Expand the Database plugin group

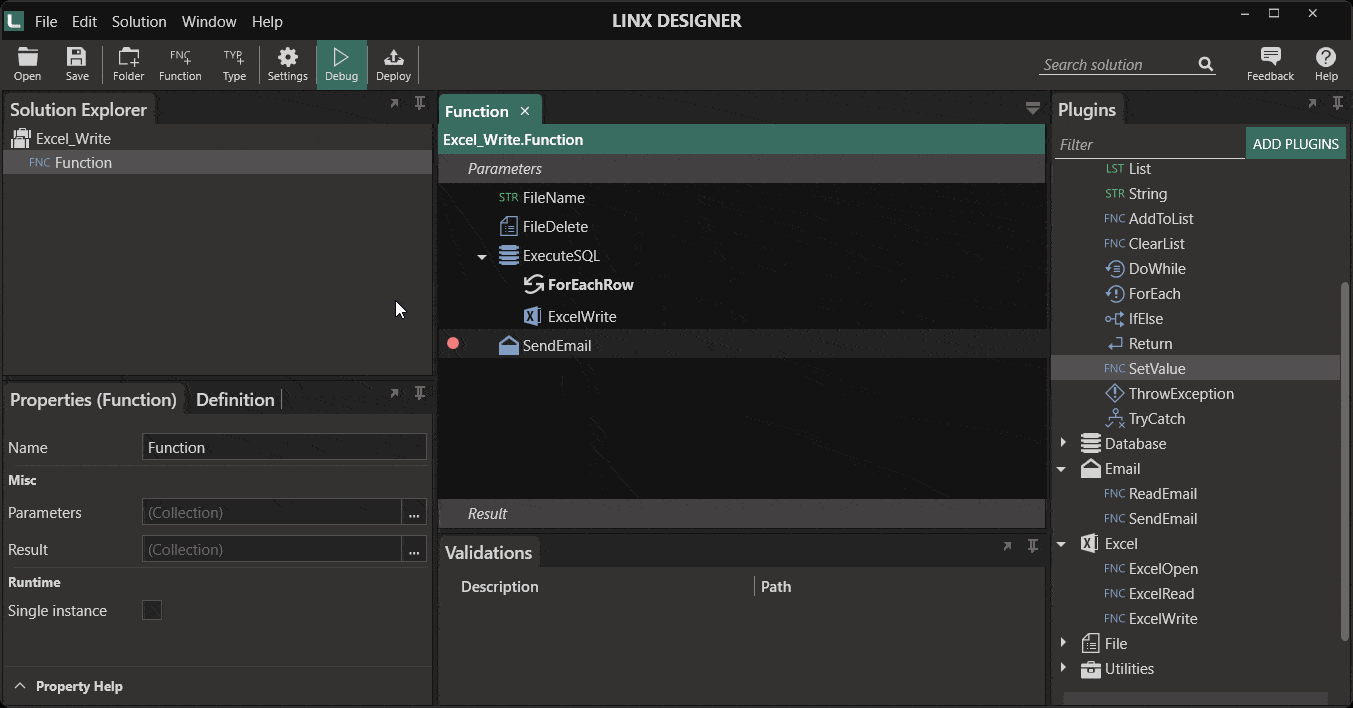(x=1063, y=443)
